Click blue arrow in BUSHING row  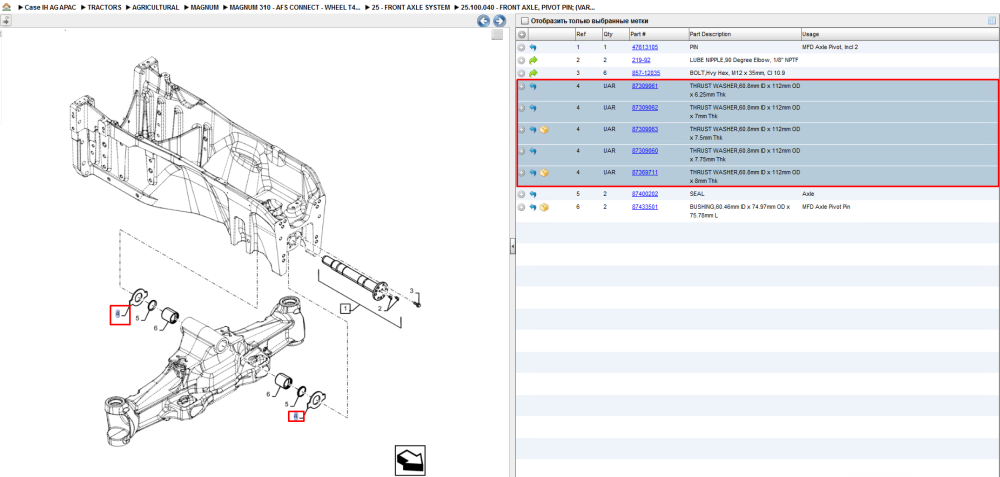[533, 208]
